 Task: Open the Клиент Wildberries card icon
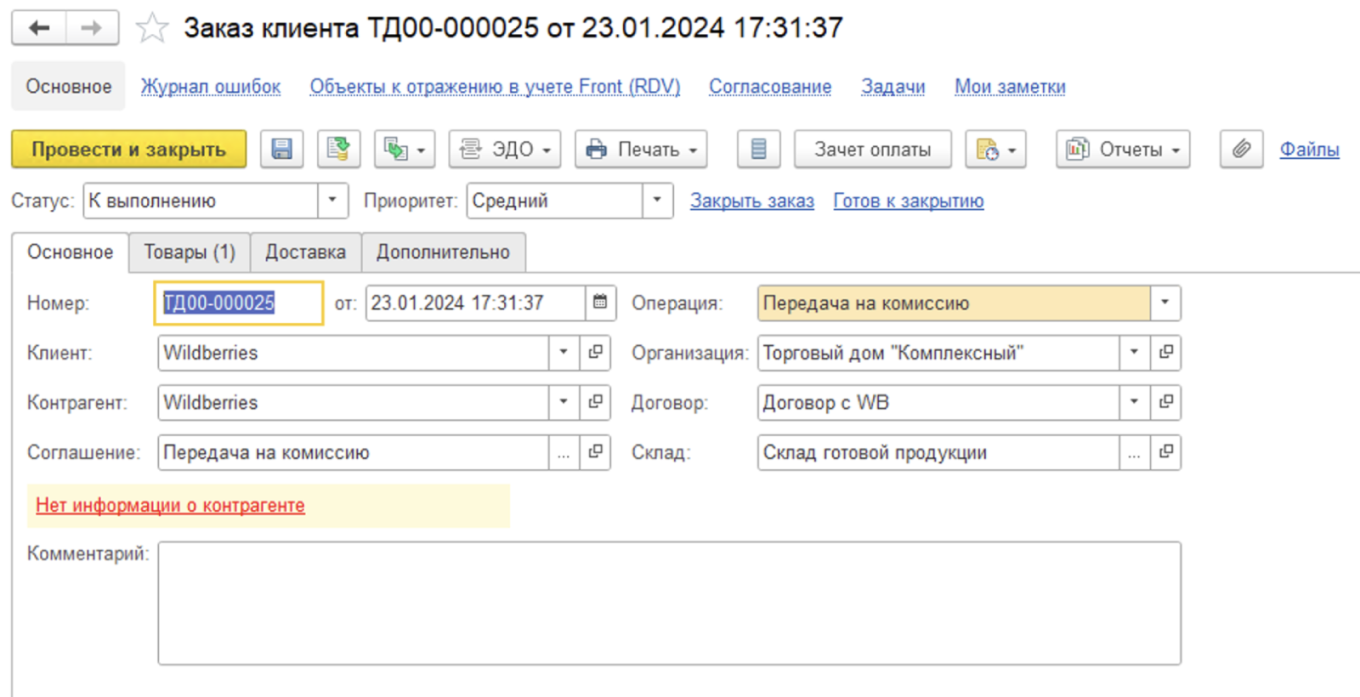click(596, 352)
